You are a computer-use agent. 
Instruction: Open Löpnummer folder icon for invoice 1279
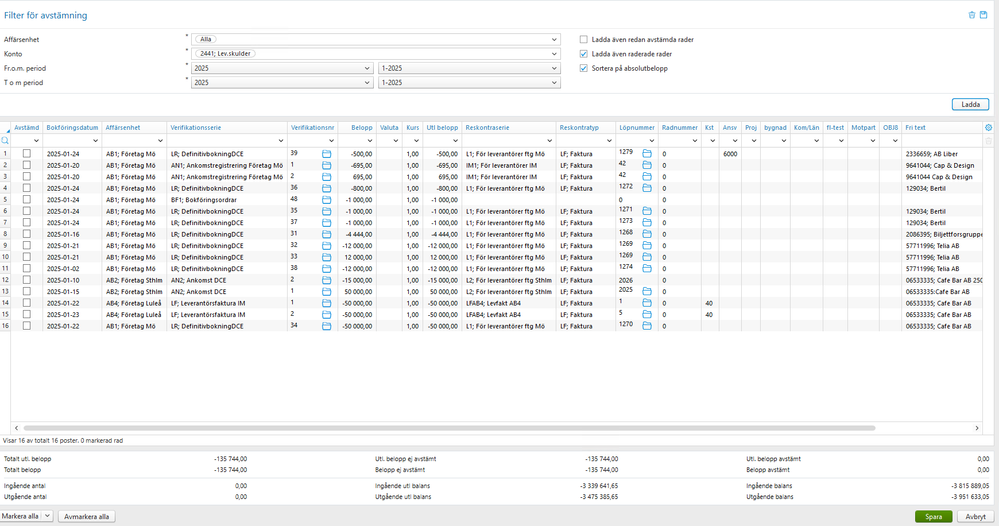point(647,153)
